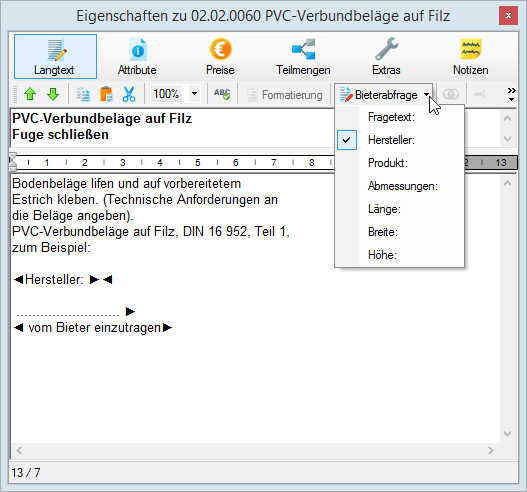Click the 'Fuge schließen' title line
Image resolution: width=527 pixels, height=492 pixels.
60,135
